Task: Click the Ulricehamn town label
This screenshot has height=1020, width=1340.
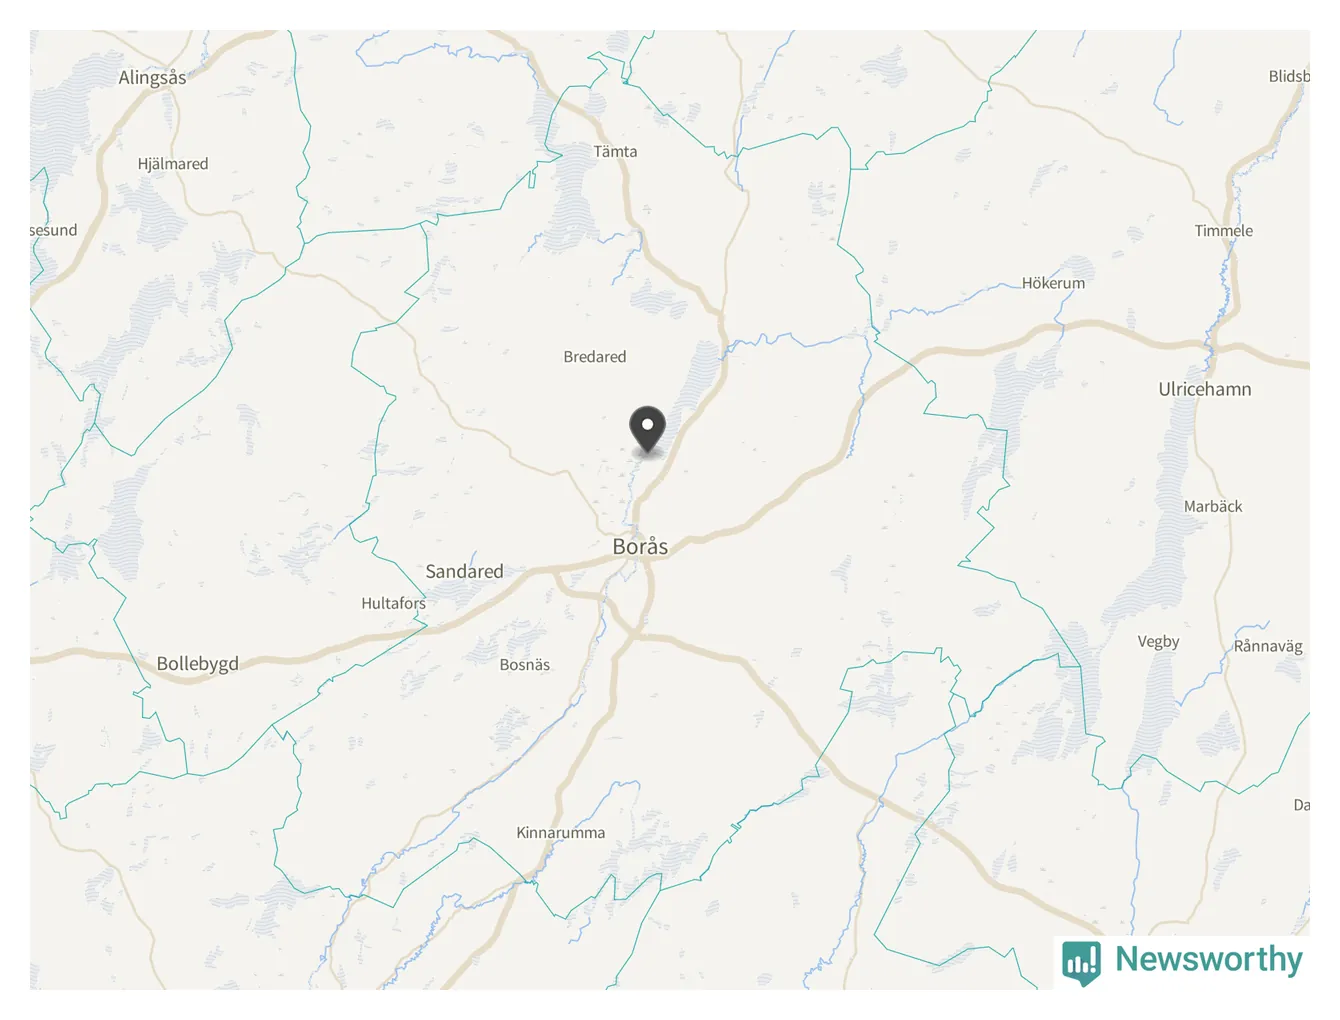Action: click(x=1205, y=389)
